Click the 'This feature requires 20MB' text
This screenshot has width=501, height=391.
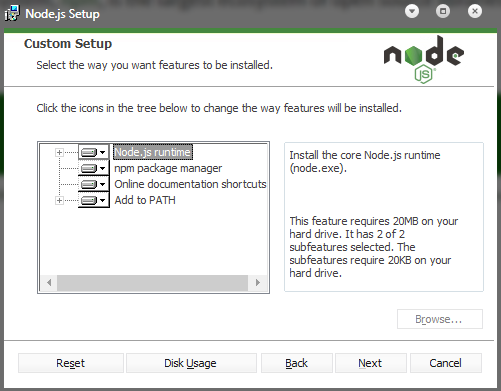tap(374, 247)
